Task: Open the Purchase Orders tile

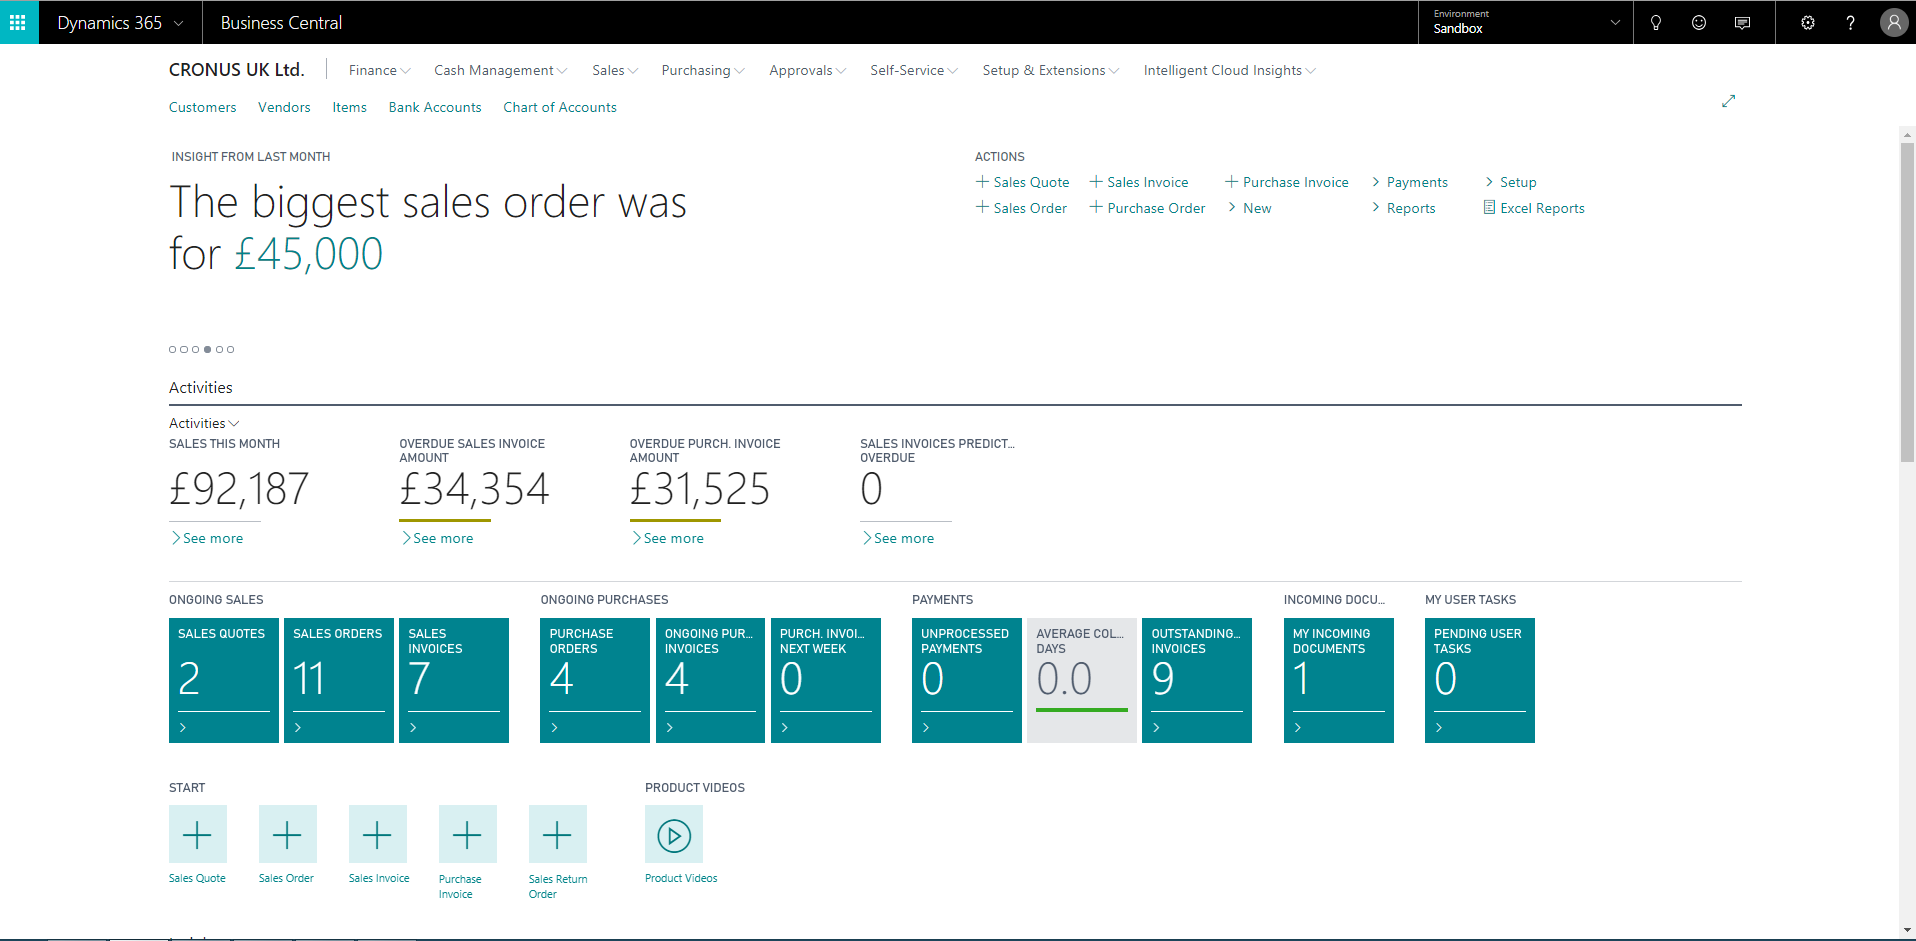Action: pyautogui.click(x=595, y=680)
